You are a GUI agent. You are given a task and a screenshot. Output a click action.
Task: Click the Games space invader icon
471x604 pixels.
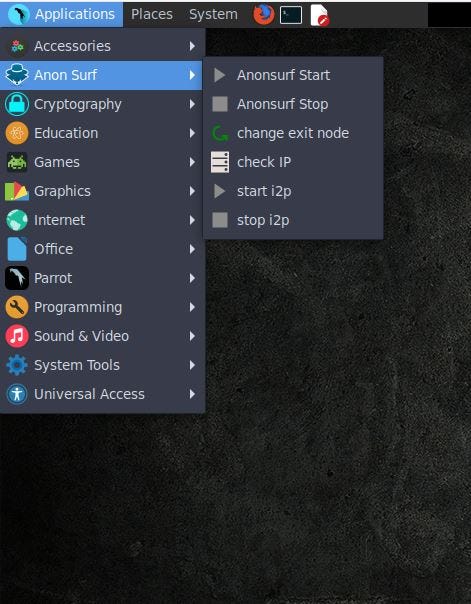pos(17,162)
